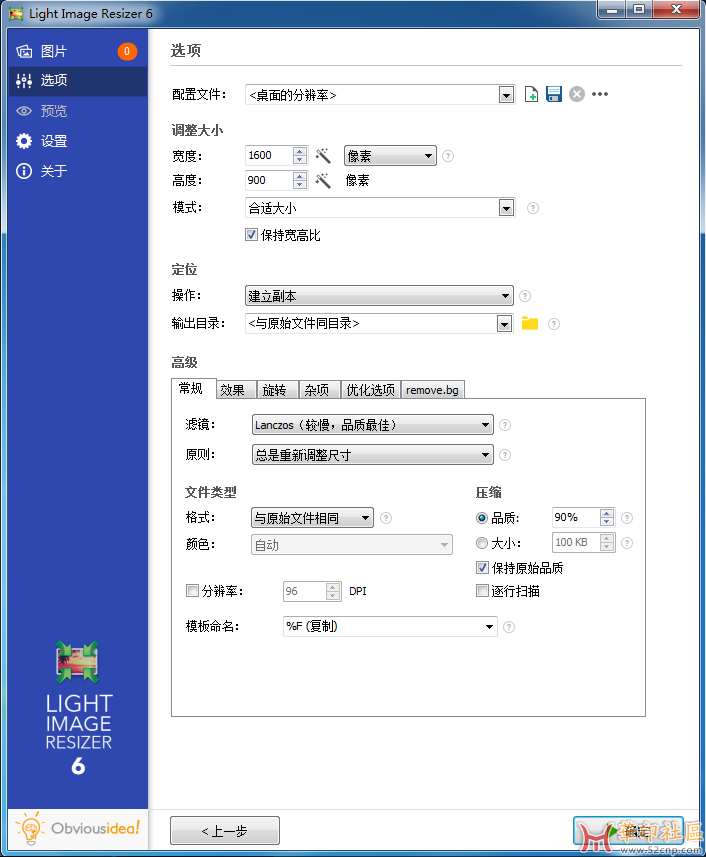Click the magic wand next to width
Image resolution: width=706 pixels, height=857 pixels.
[323, 156]
